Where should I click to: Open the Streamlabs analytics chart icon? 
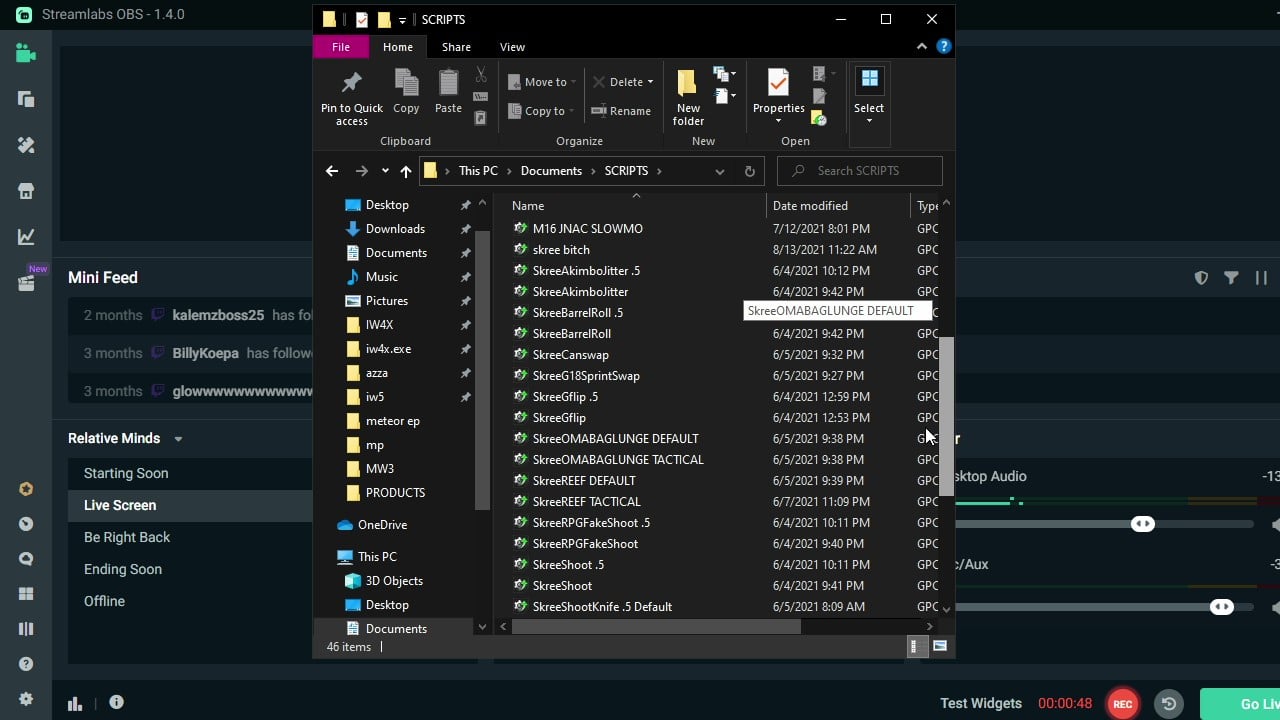pos(26,237)
